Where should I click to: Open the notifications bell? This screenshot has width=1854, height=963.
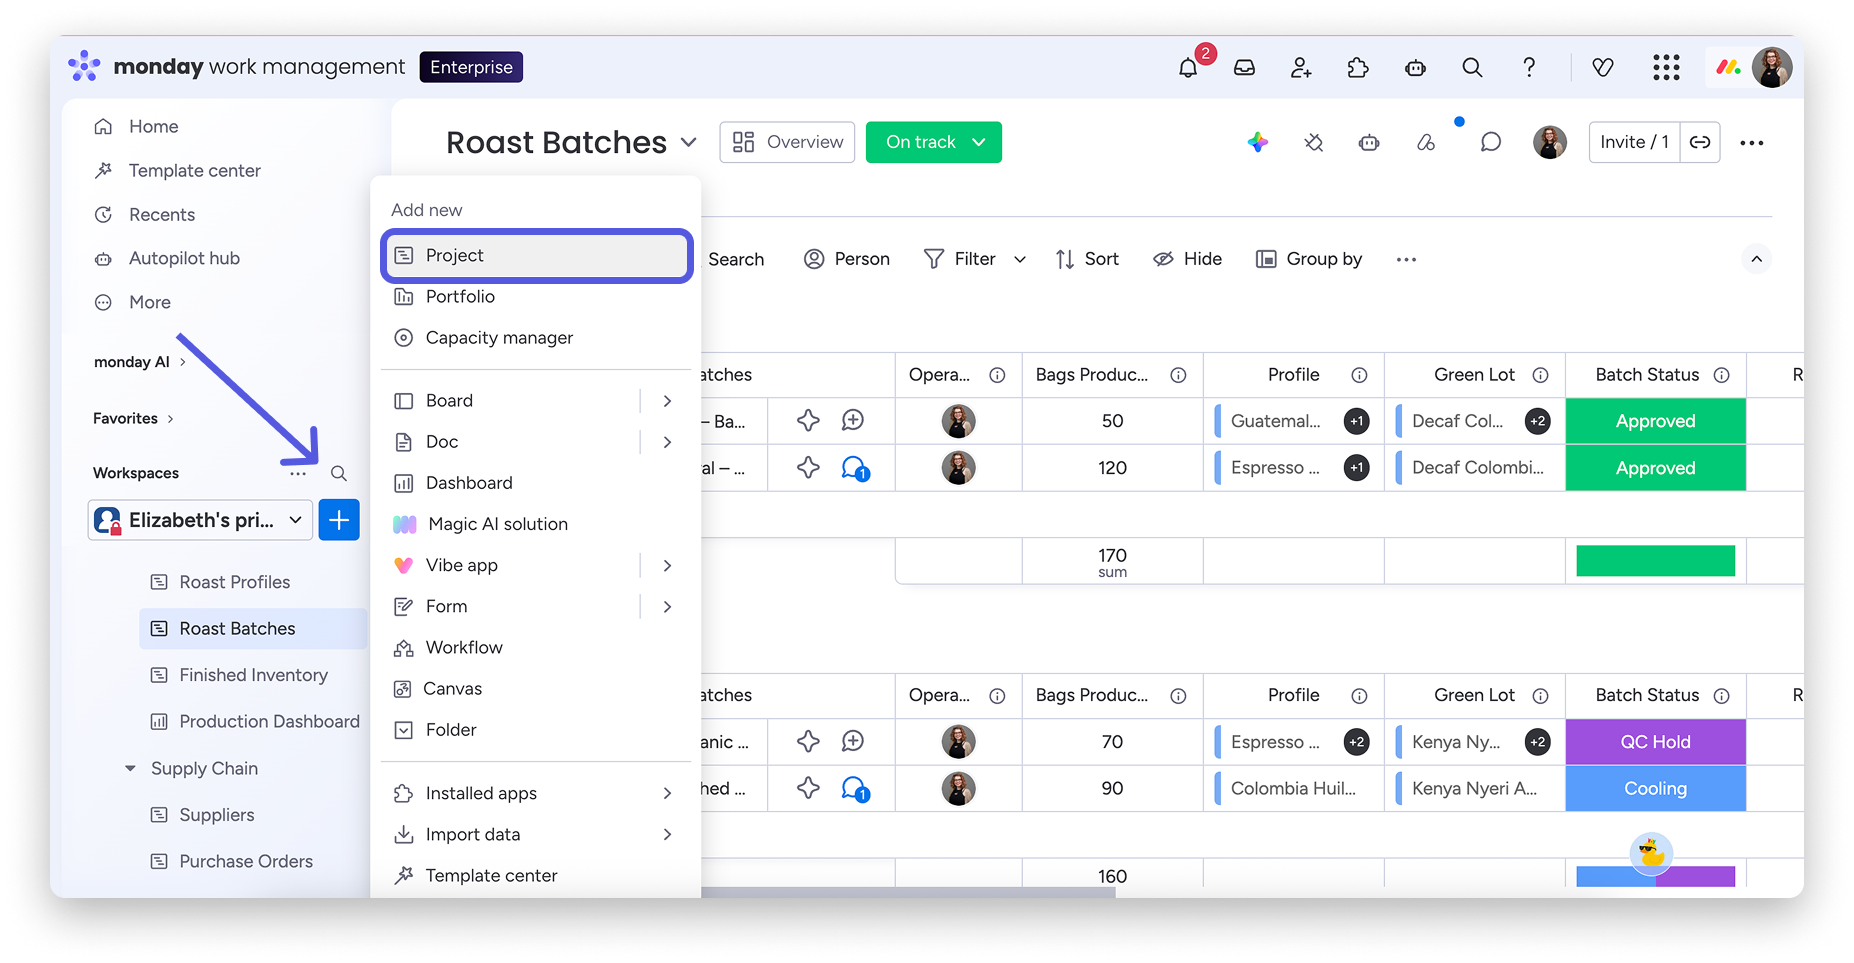1188,67
